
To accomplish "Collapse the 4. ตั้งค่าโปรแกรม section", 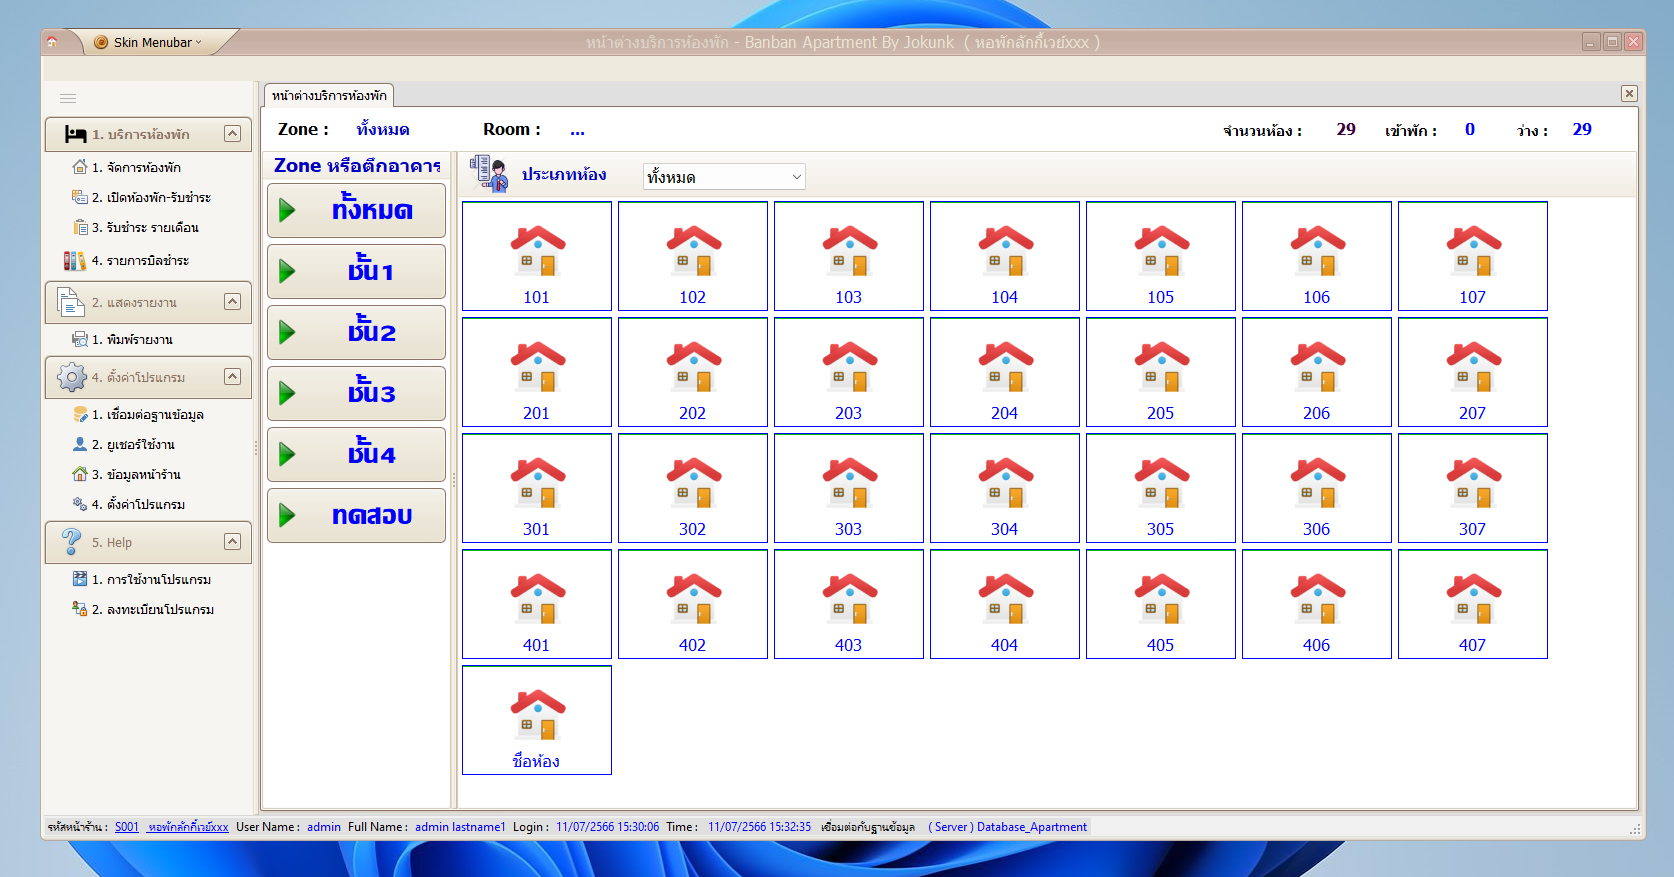I will pos(232,376).
